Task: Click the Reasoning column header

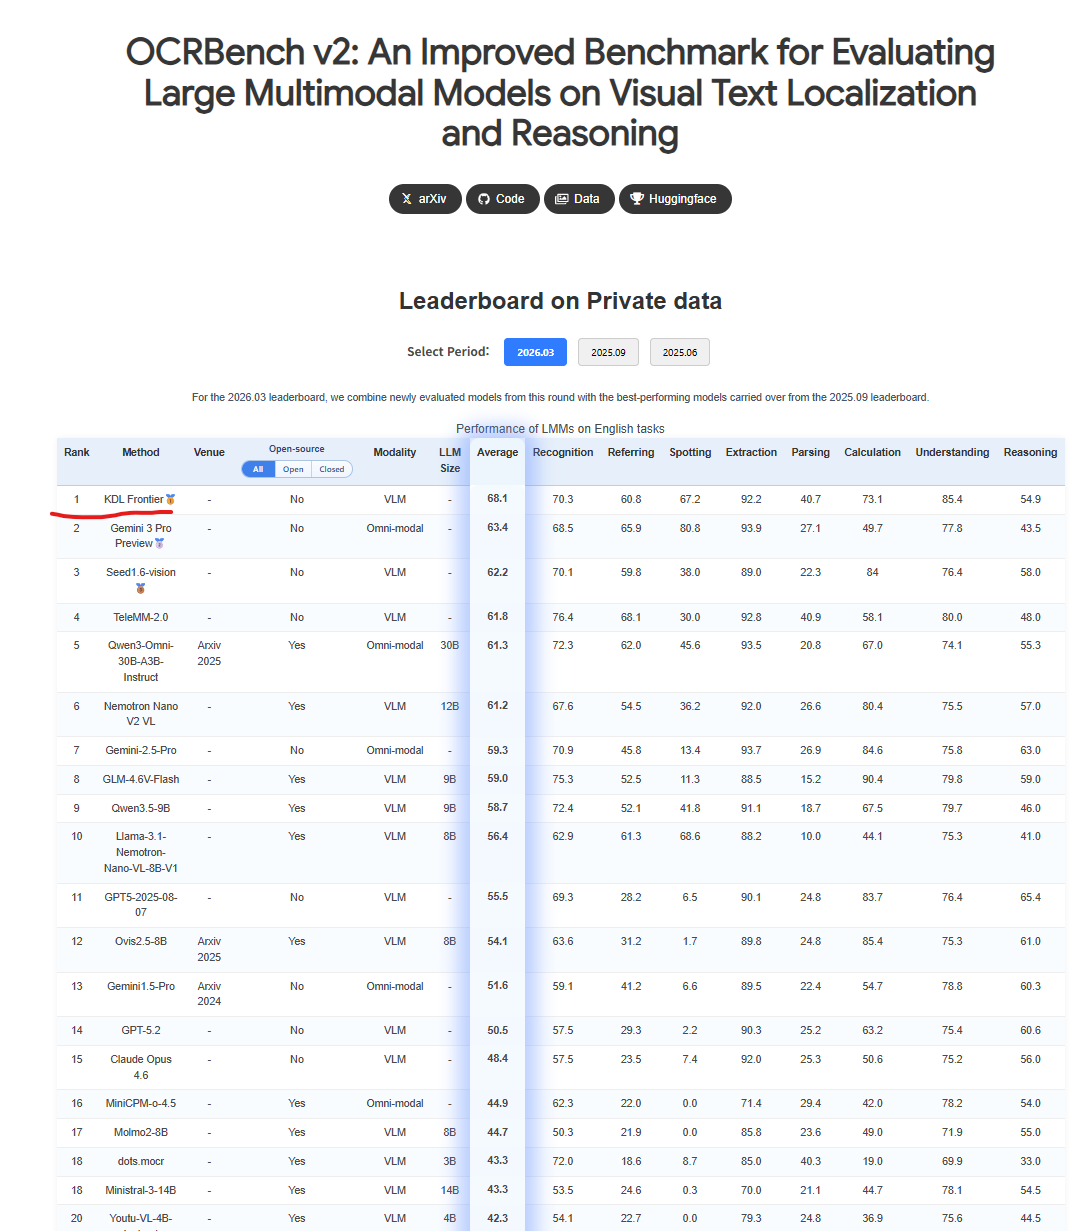Action: [1030, 452]
